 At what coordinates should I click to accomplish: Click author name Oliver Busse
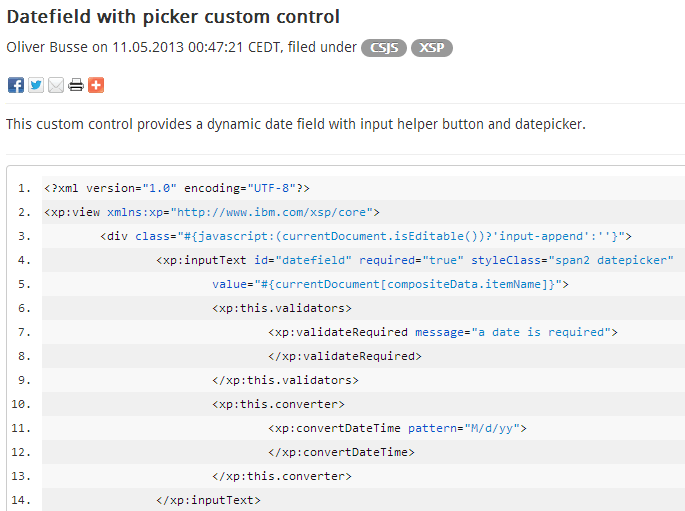pos(47,47)
